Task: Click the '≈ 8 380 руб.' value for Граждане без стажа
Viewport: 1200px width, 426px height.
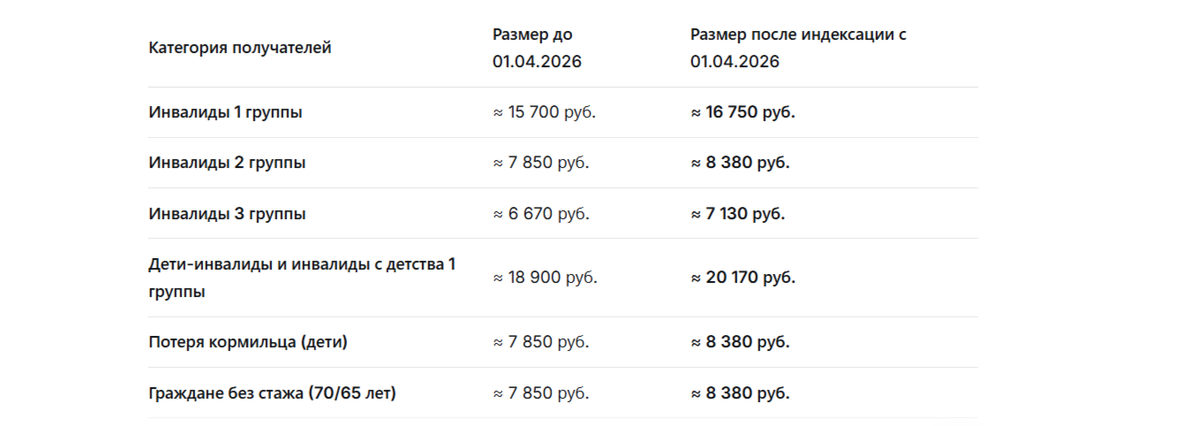Action: pos(740,393)
